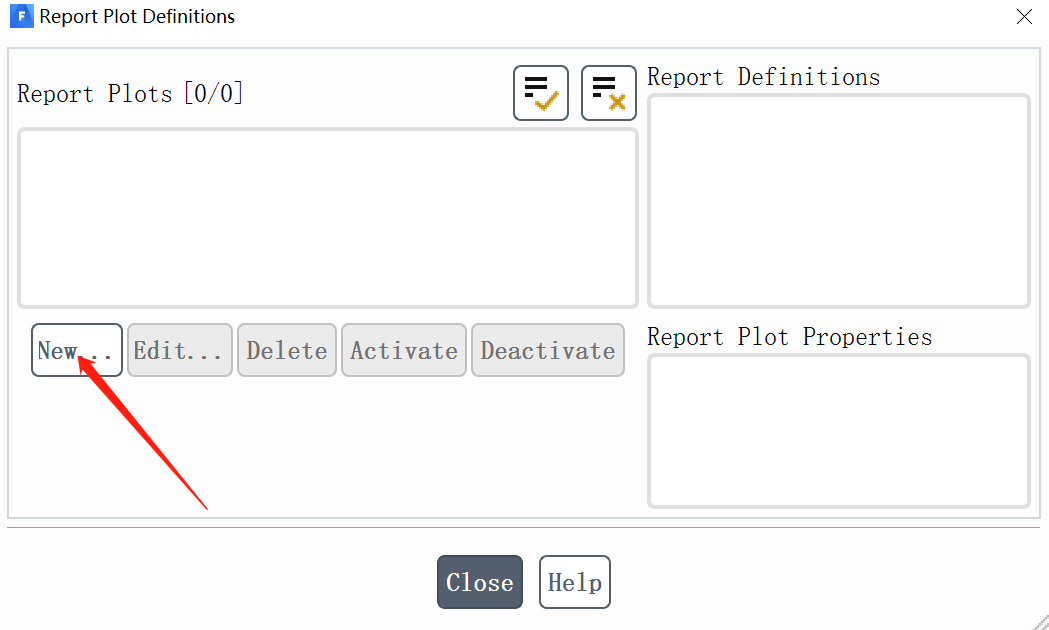The image size is (1049, 630).
Task: Open the Edit... report plot button
Action: click(x=180, y=350)
